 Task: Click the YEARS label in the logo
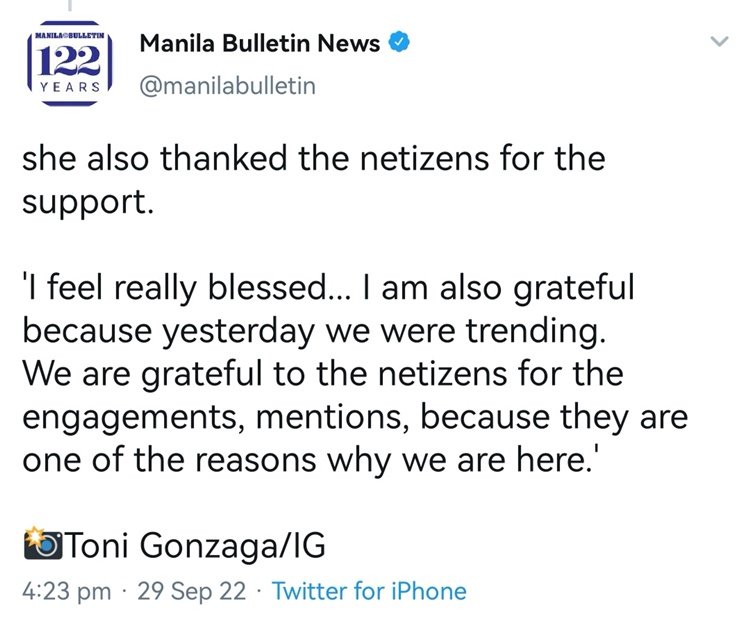[x=70, y=88]
